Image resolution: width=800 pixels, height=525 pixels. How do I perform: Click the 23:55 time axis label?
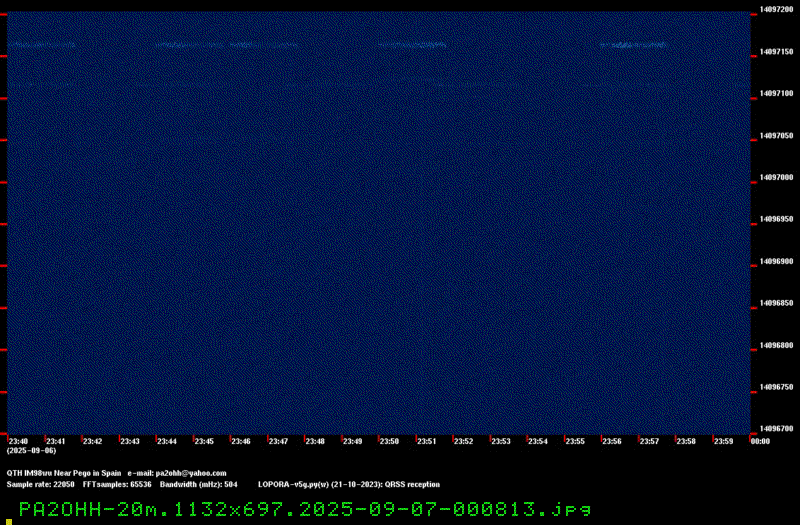pyautogui.click(x=575, y=441)
